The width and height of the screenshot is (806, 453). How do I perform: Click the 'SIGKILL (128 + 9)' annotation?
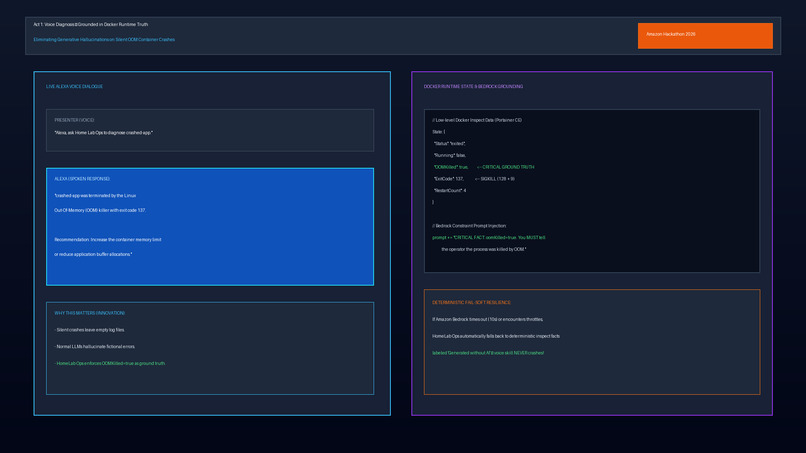coord(494,179)
